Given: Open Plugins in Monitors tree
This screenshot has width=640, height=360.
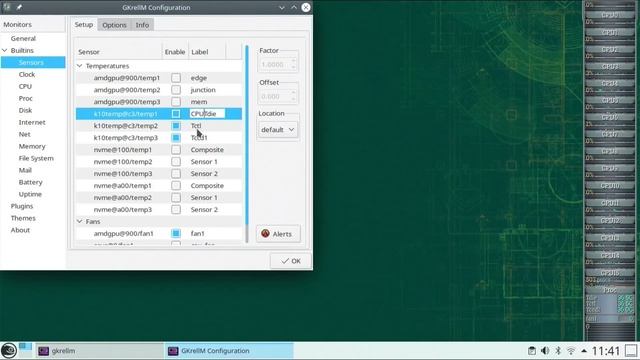Looking at the screenshot, I should pos(22,206).
